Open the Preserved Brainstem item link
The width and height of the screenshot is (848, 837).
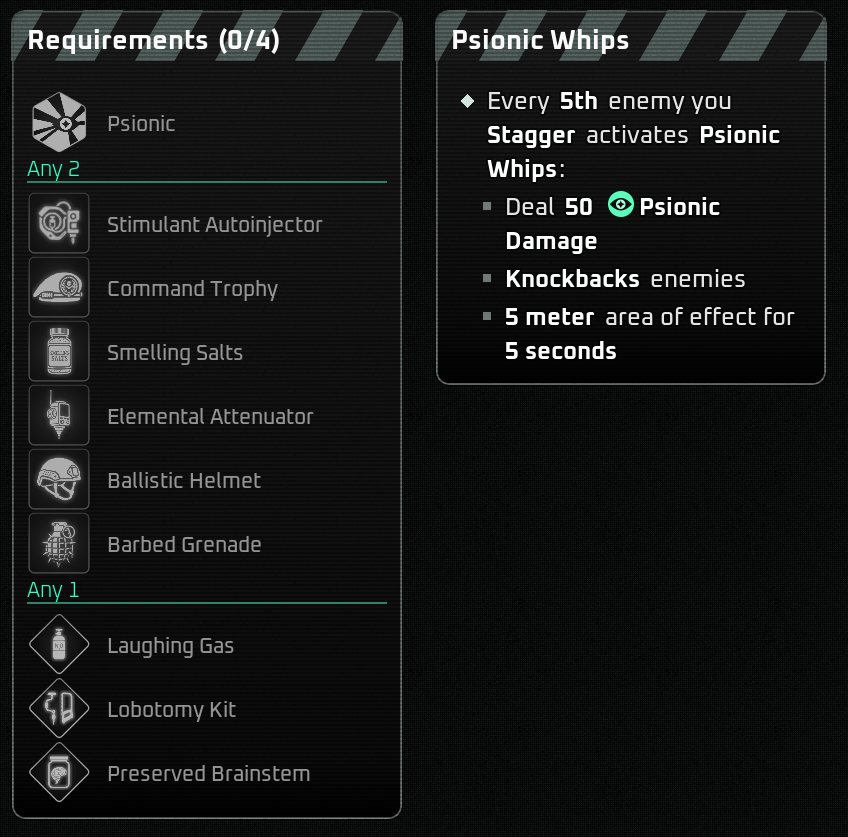(208, 773)
